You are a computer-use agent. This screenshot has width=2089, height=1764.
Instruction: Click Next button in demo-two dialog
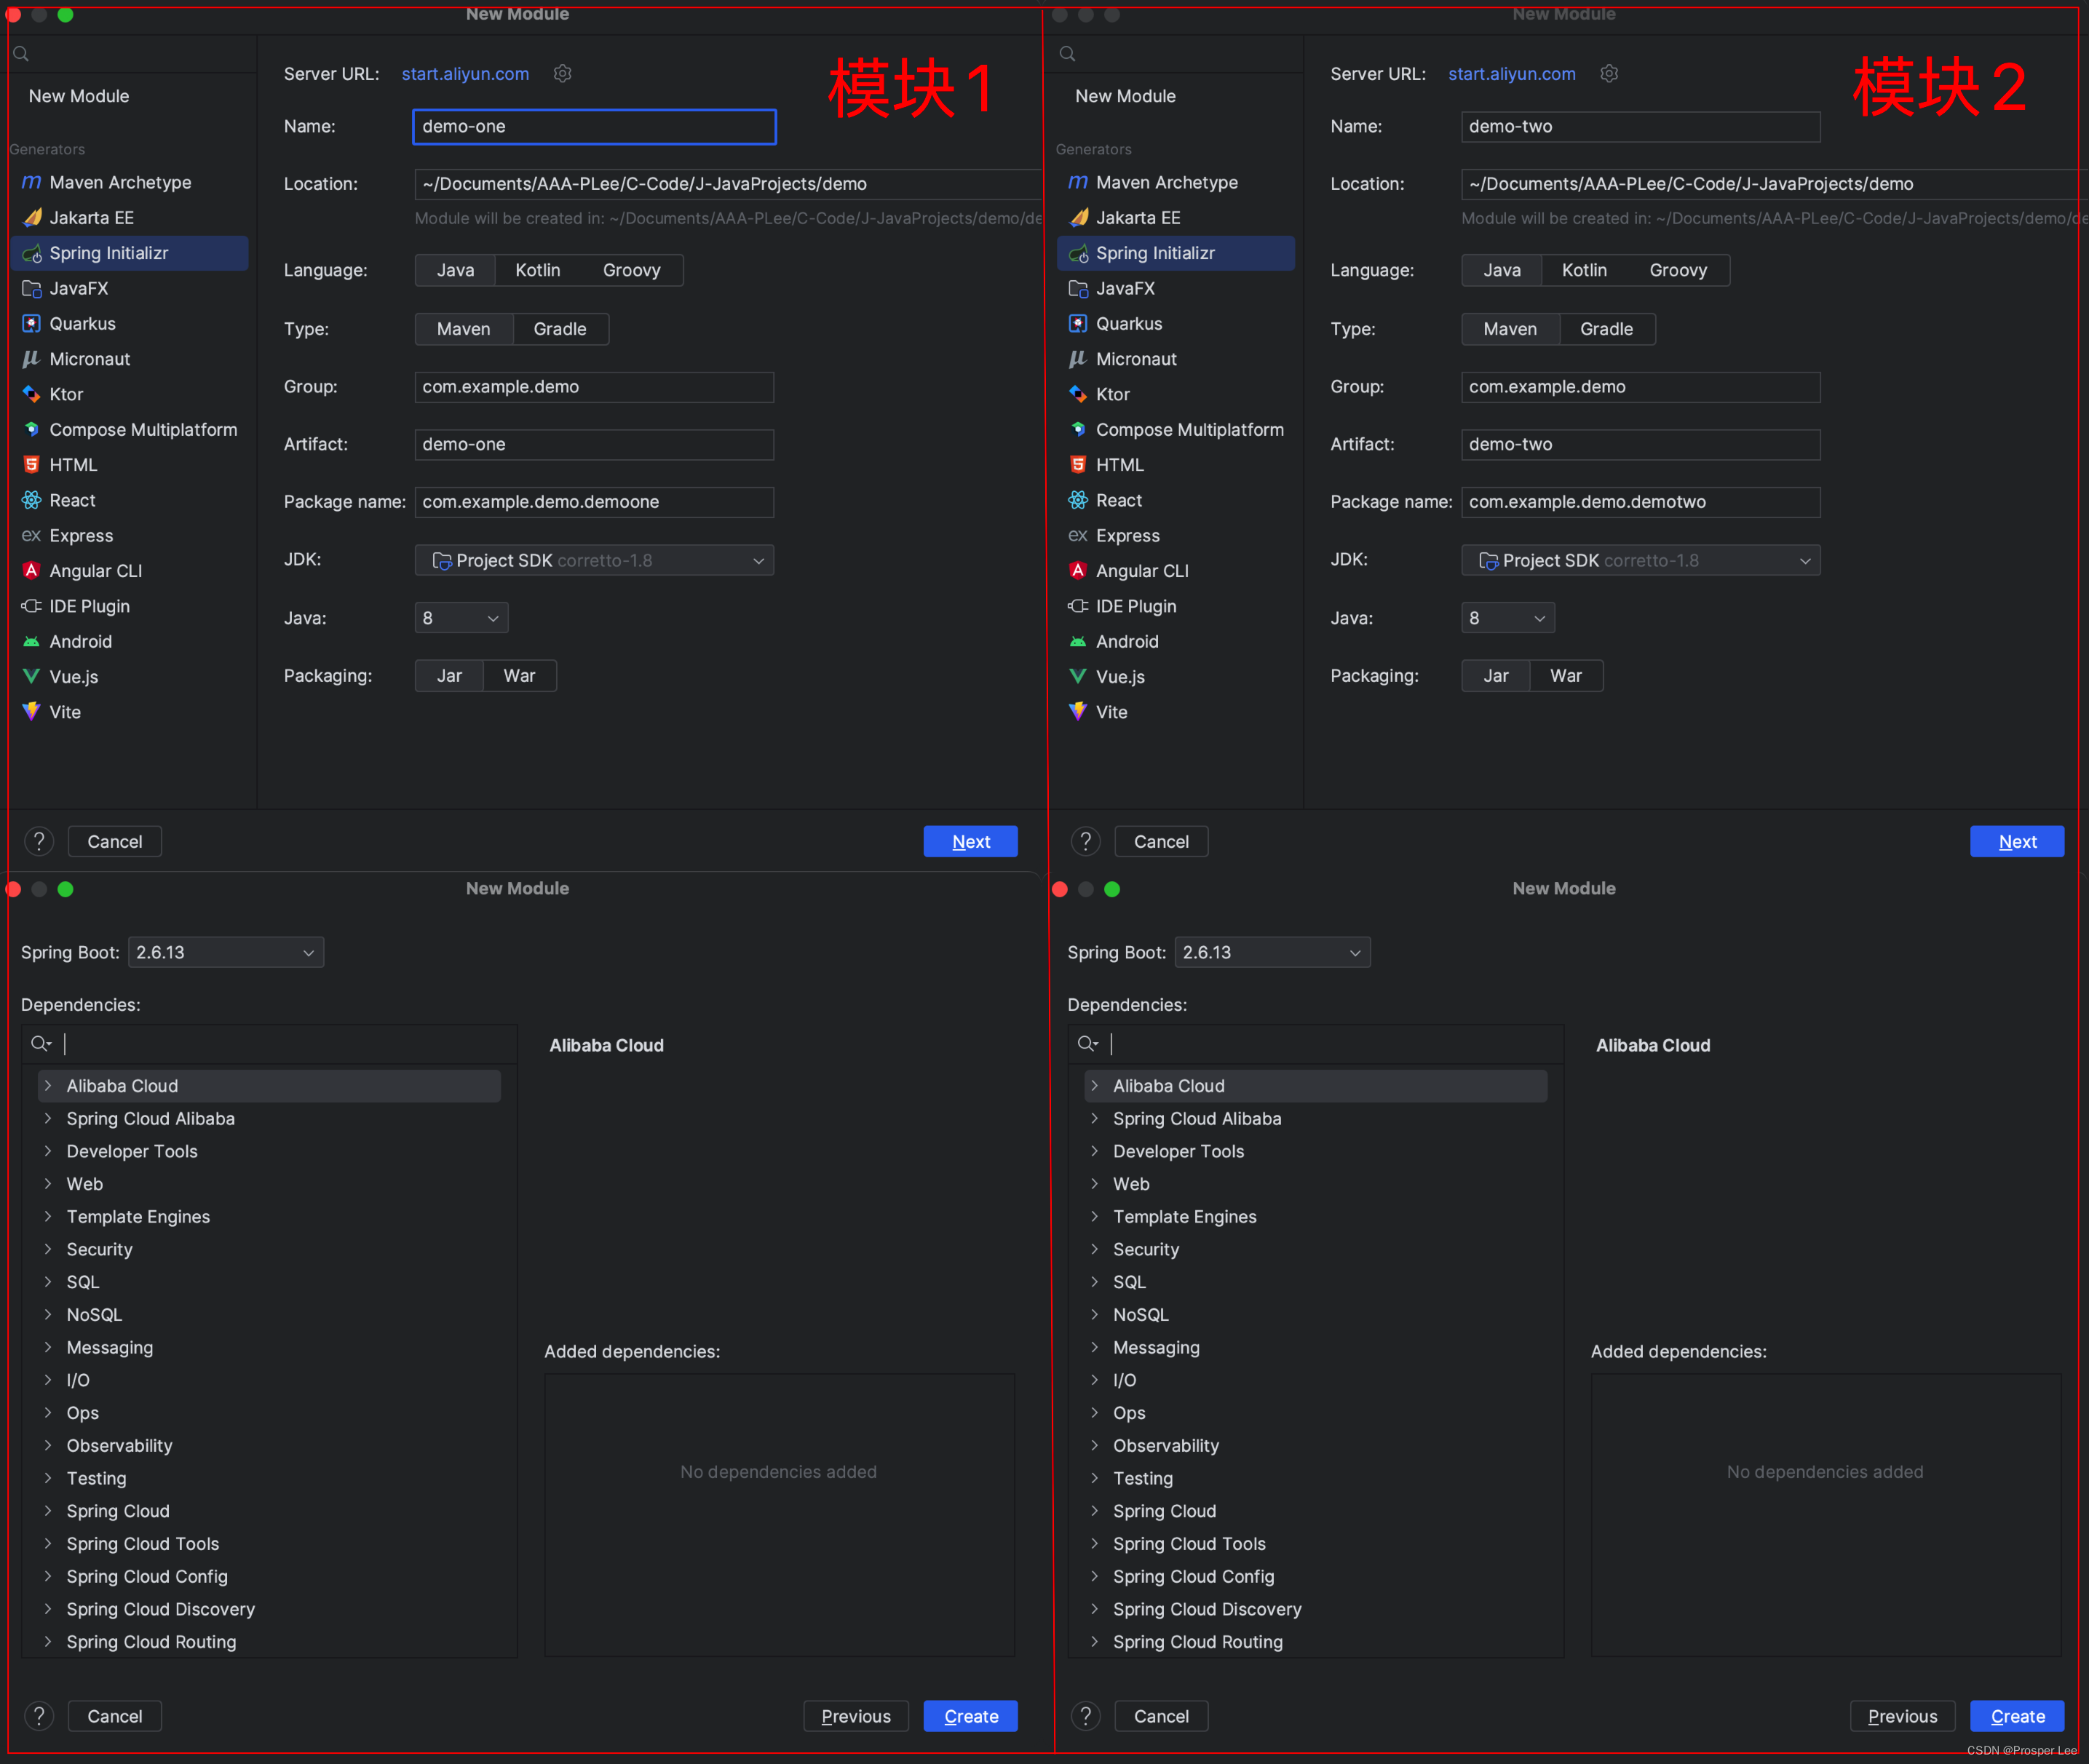pos(2016,841)
